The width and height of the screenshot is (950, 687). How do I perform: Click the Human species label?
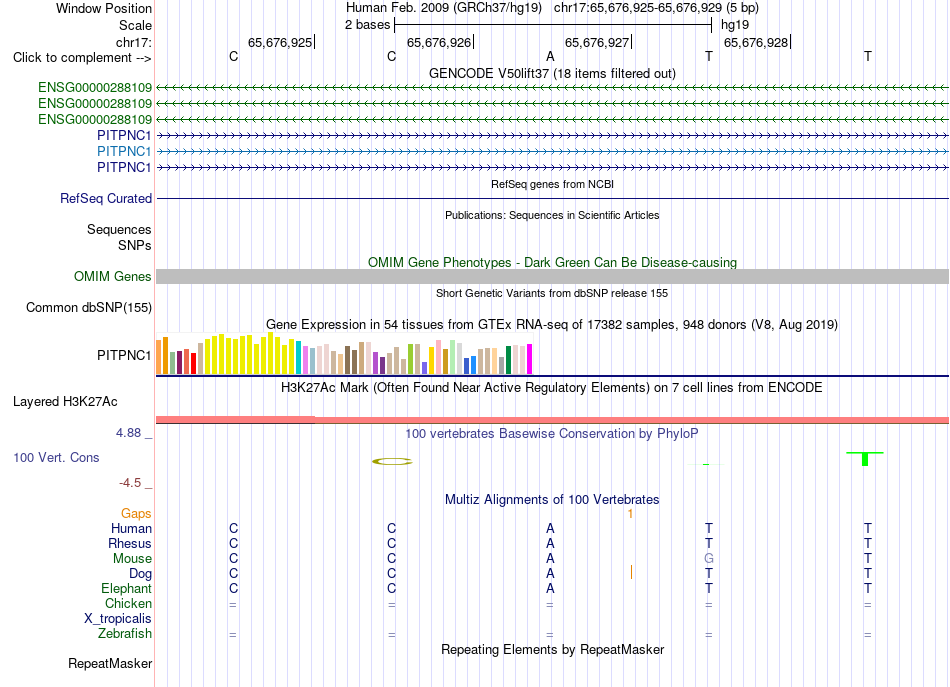tap(131, 528)
